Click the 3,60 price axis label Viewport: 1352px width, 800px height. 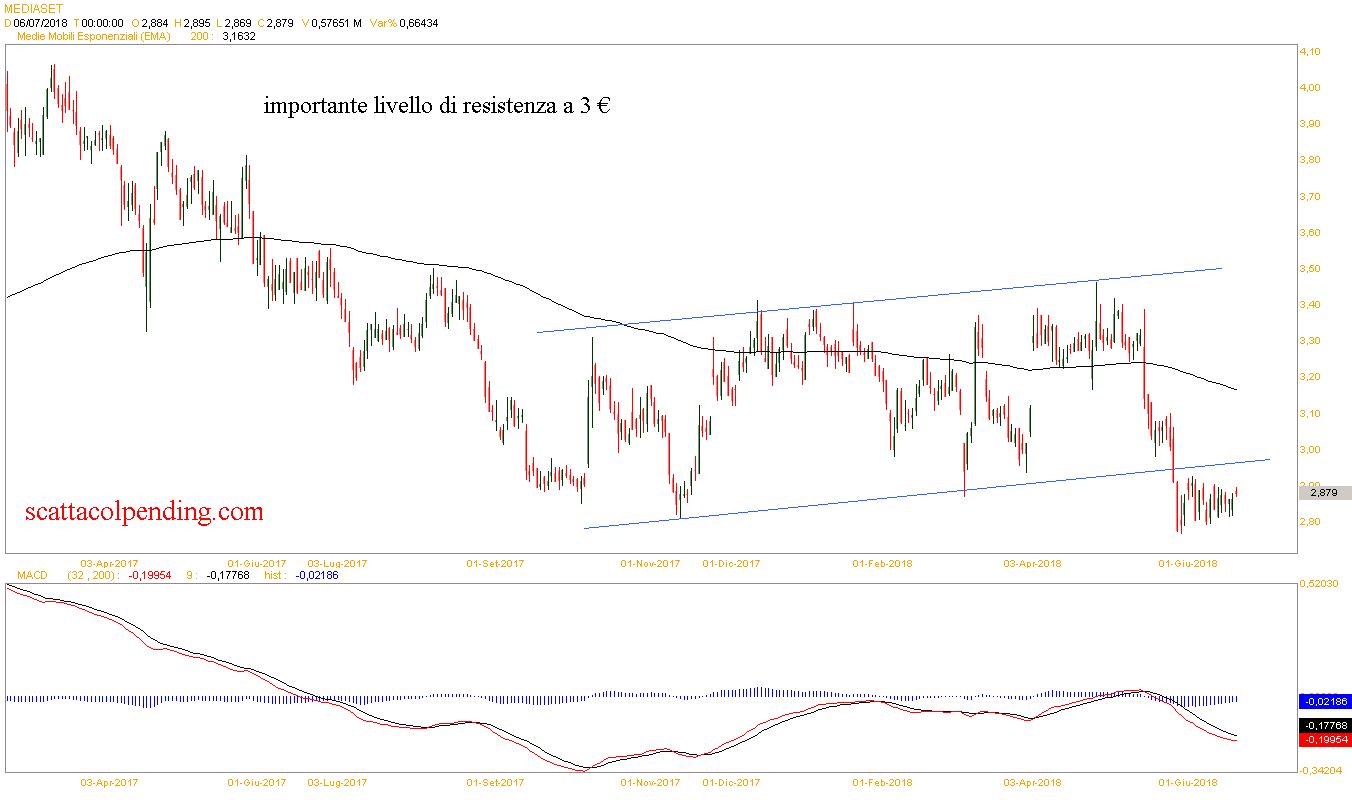(x=1310, y=232)
